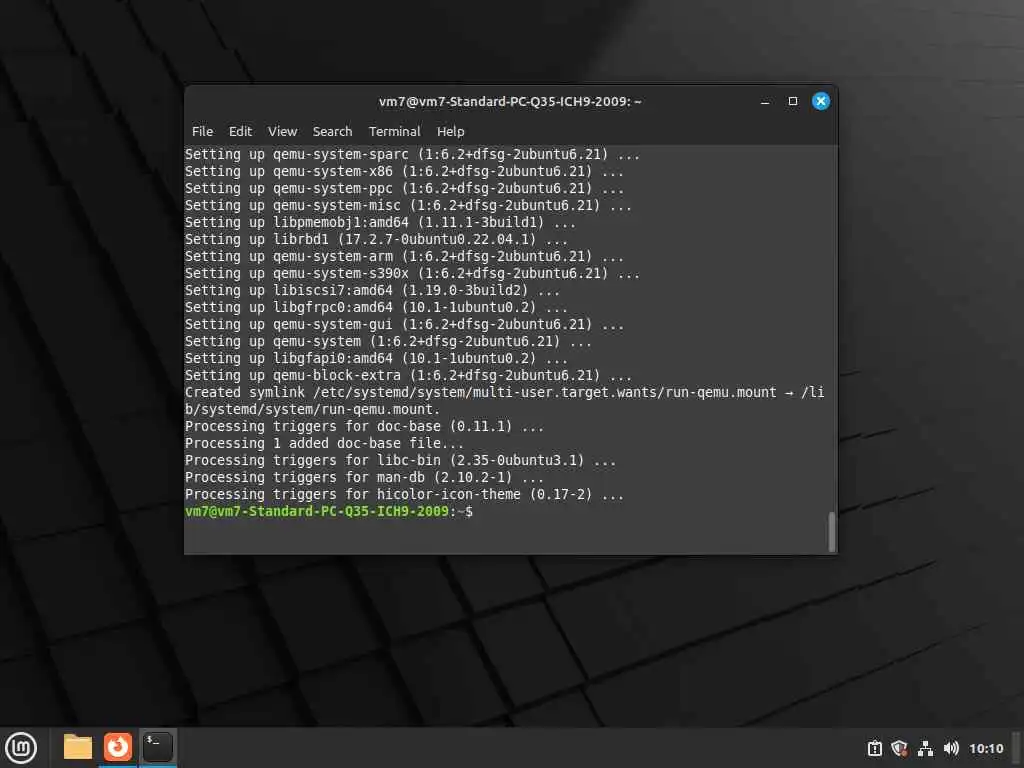Maximize the terminal window
Screen dimensions: 1024x768
(793, 101)
